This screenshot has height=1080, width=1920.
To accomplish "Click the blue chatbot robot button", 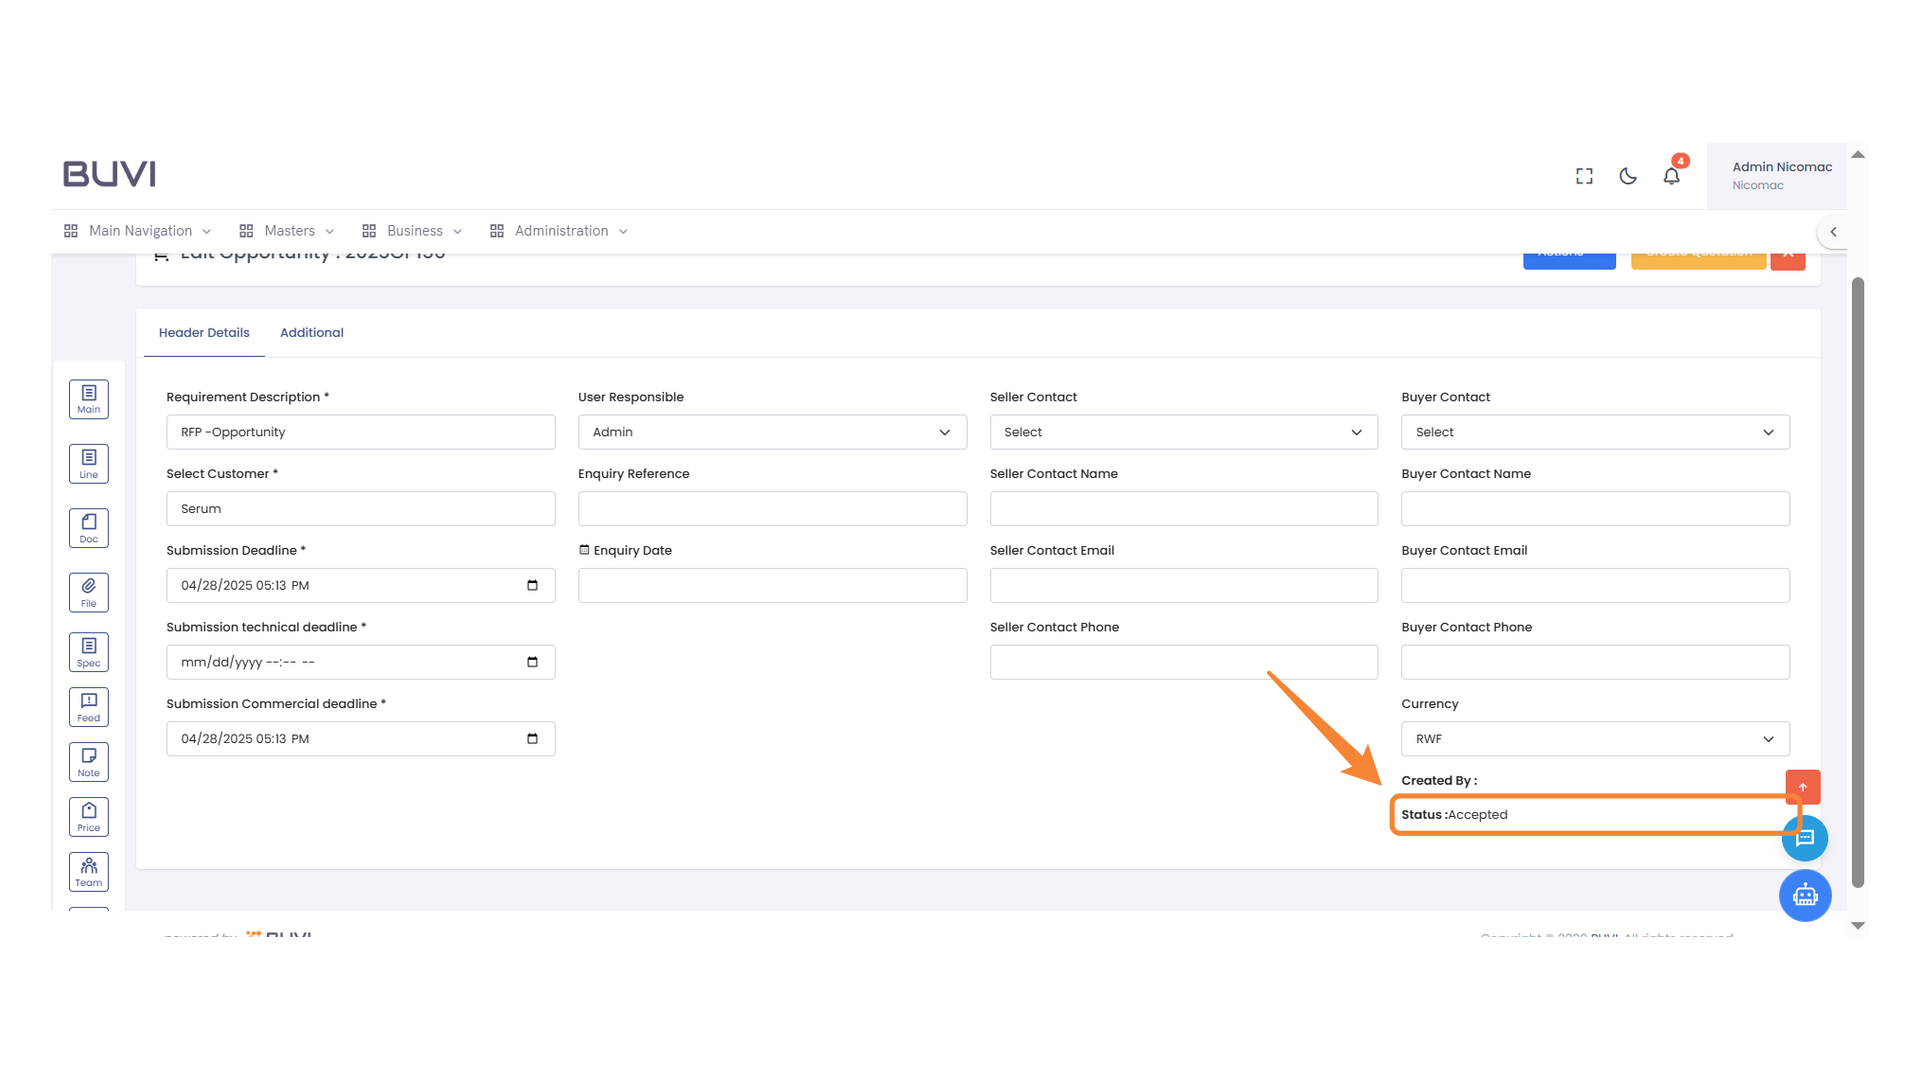I will [x=1804, y=895].
